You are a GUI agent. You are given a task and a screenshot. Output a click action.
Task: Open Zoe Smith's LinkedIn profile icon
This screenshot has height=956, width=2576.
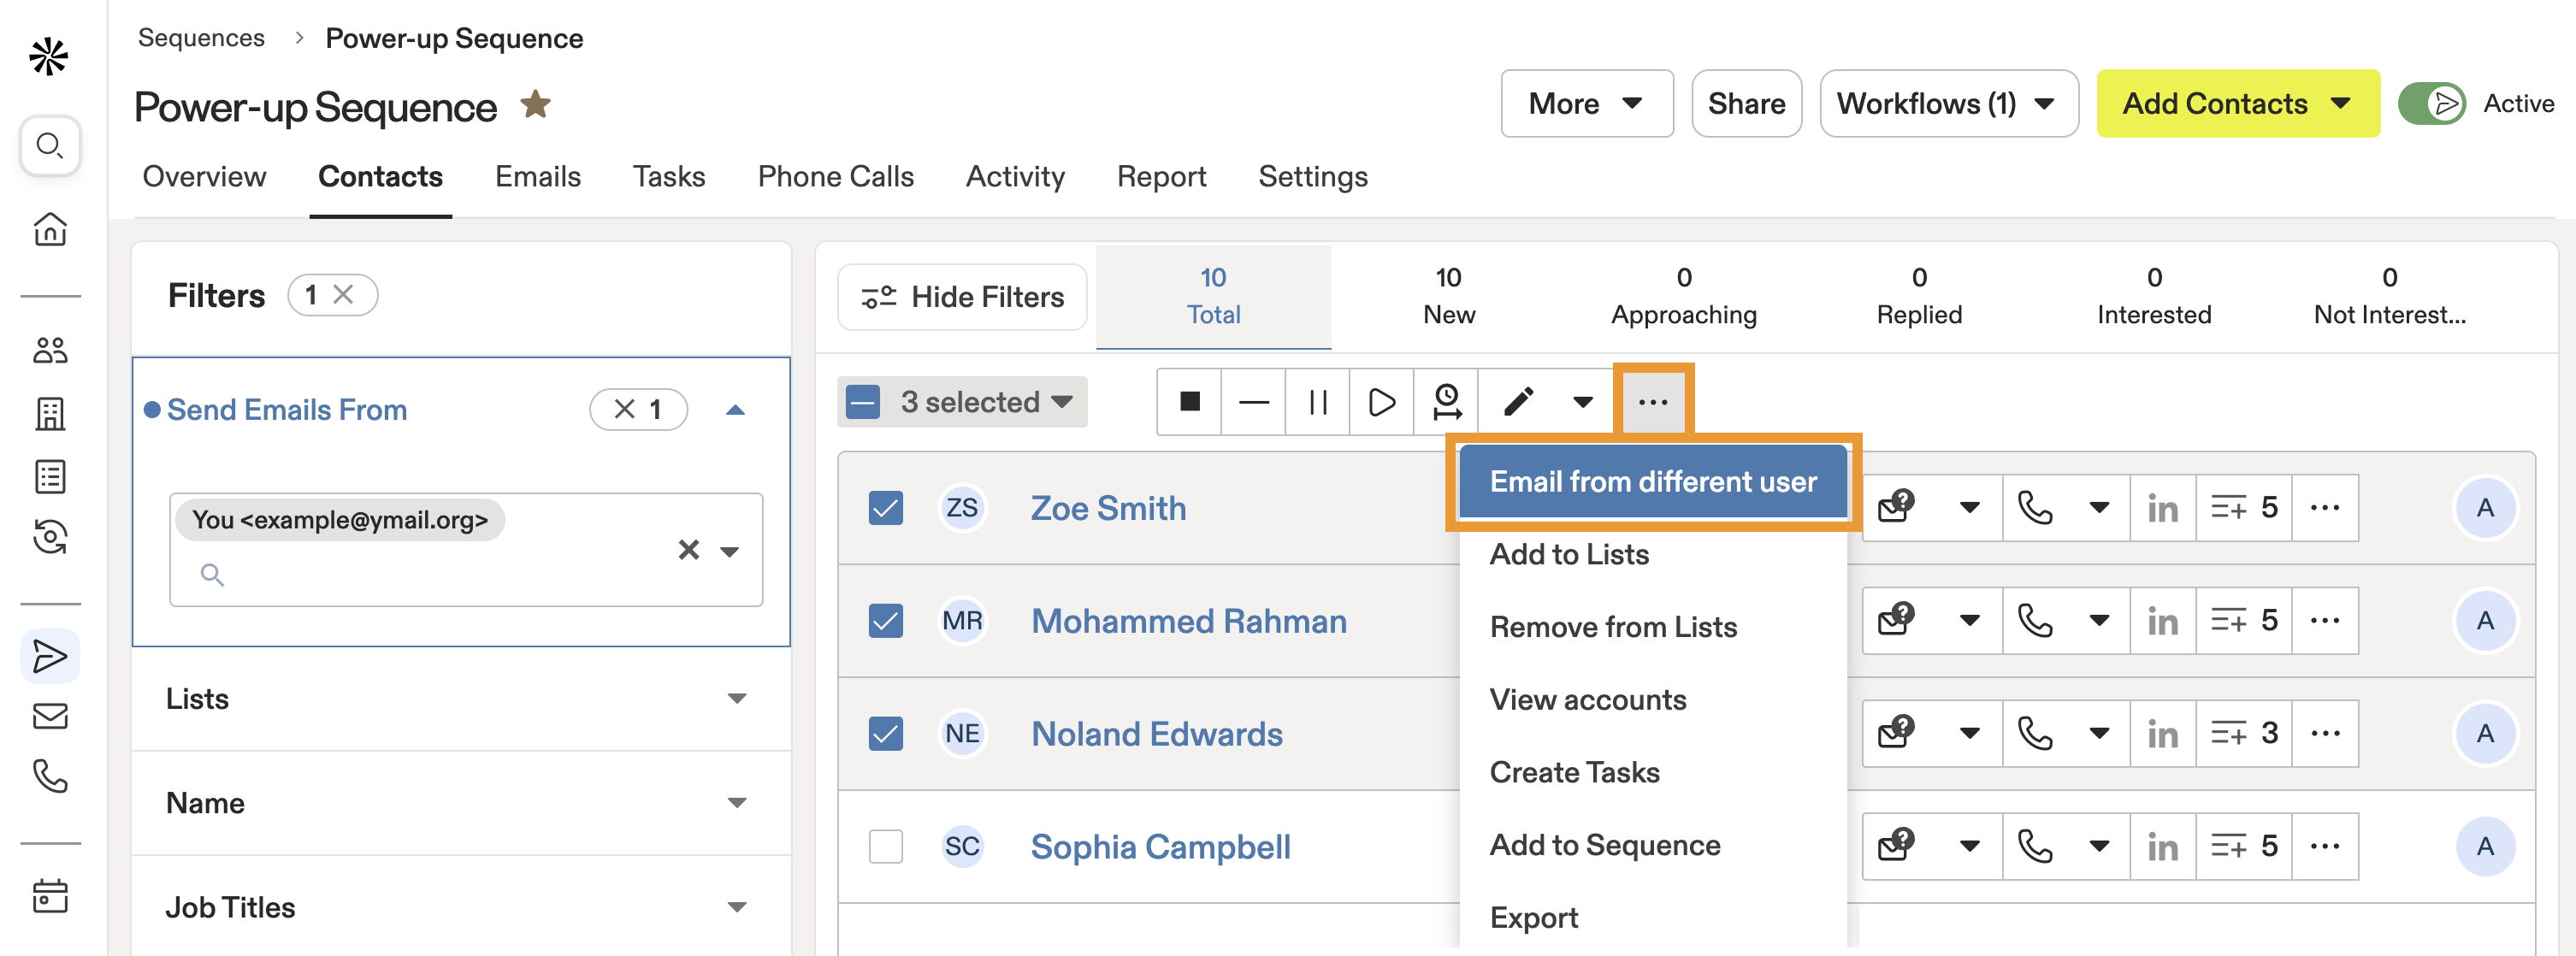[x=2162, y=508]
